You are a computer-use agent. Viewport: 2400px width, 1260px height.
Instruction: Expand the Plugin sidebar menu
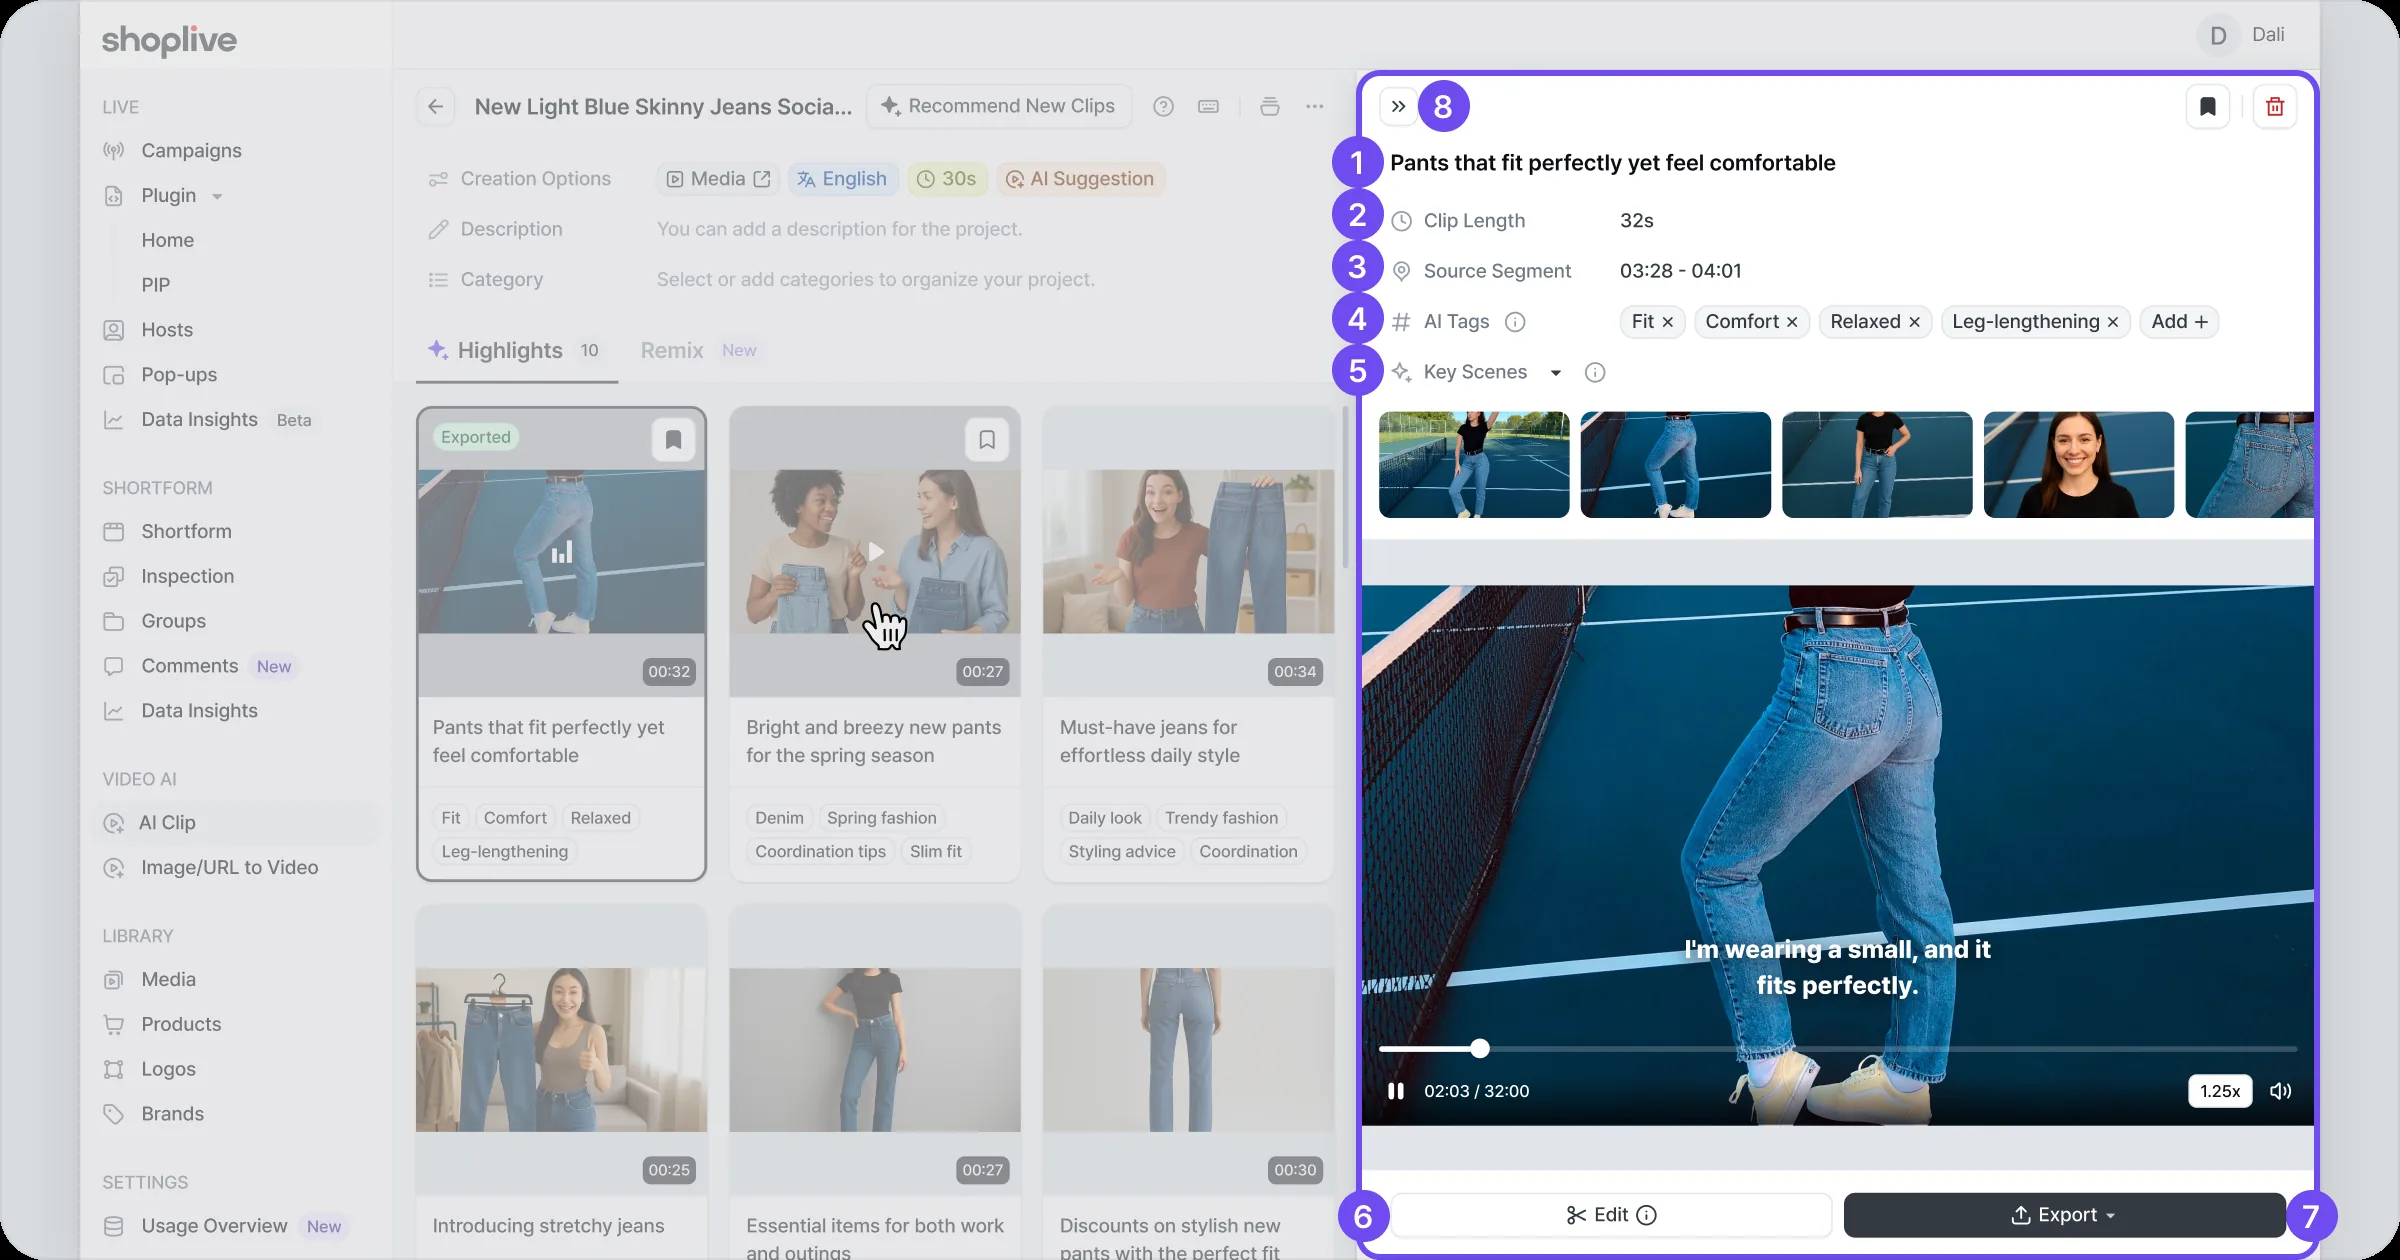[x=217, y=196]
